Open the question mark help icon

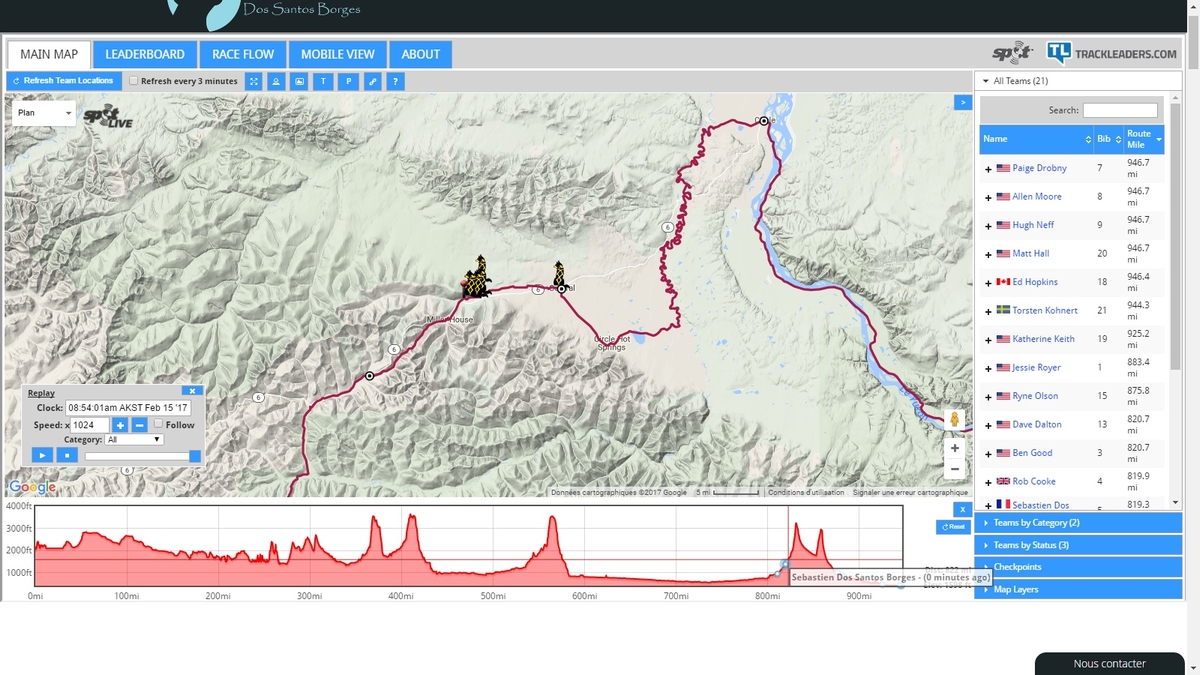click(x=396, y=81)
